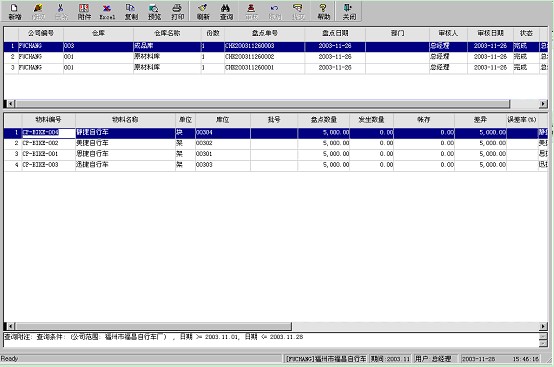
Task: Click the 复制 (Copy) toolbar icon
Action: (x=131, y=12)
